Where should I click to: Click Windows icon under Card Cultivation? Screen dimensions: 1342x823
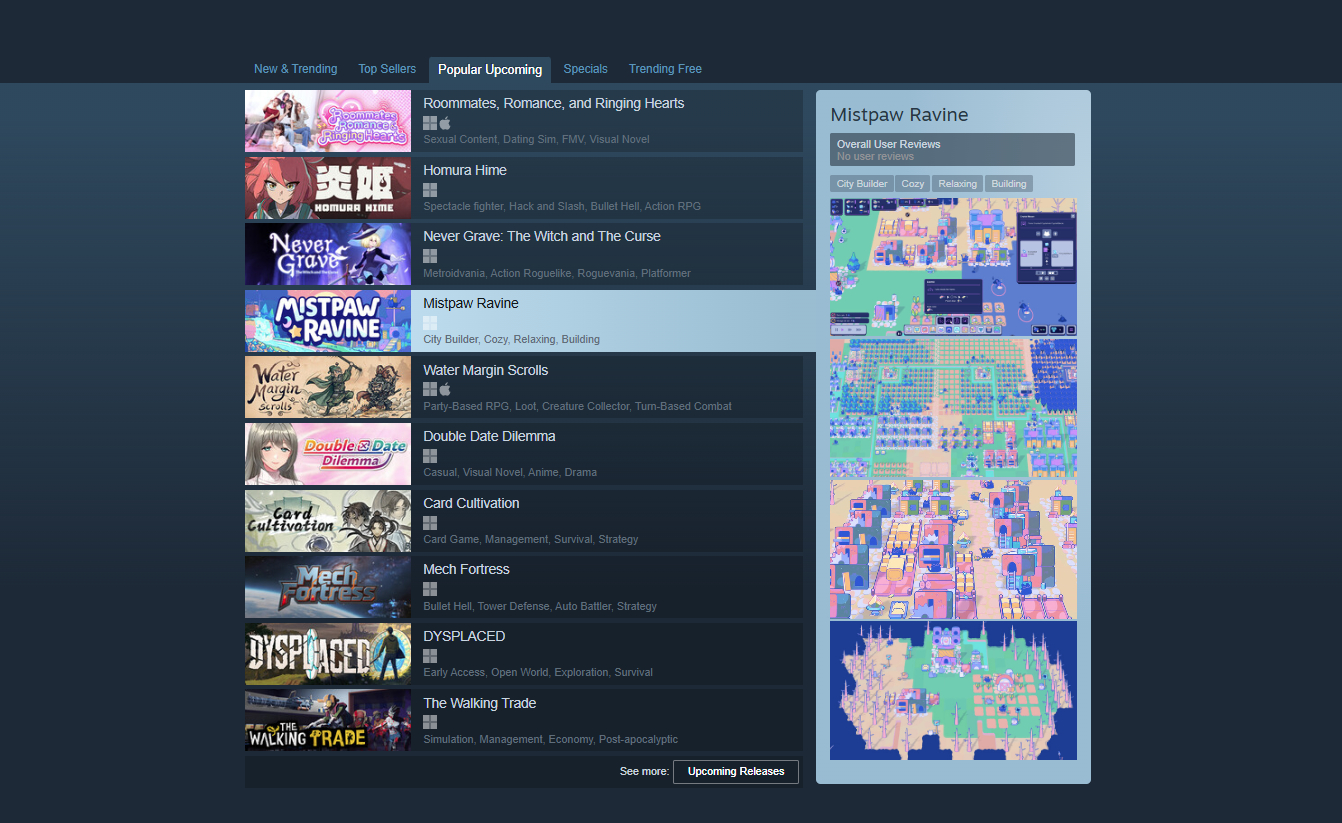[430, 523]
